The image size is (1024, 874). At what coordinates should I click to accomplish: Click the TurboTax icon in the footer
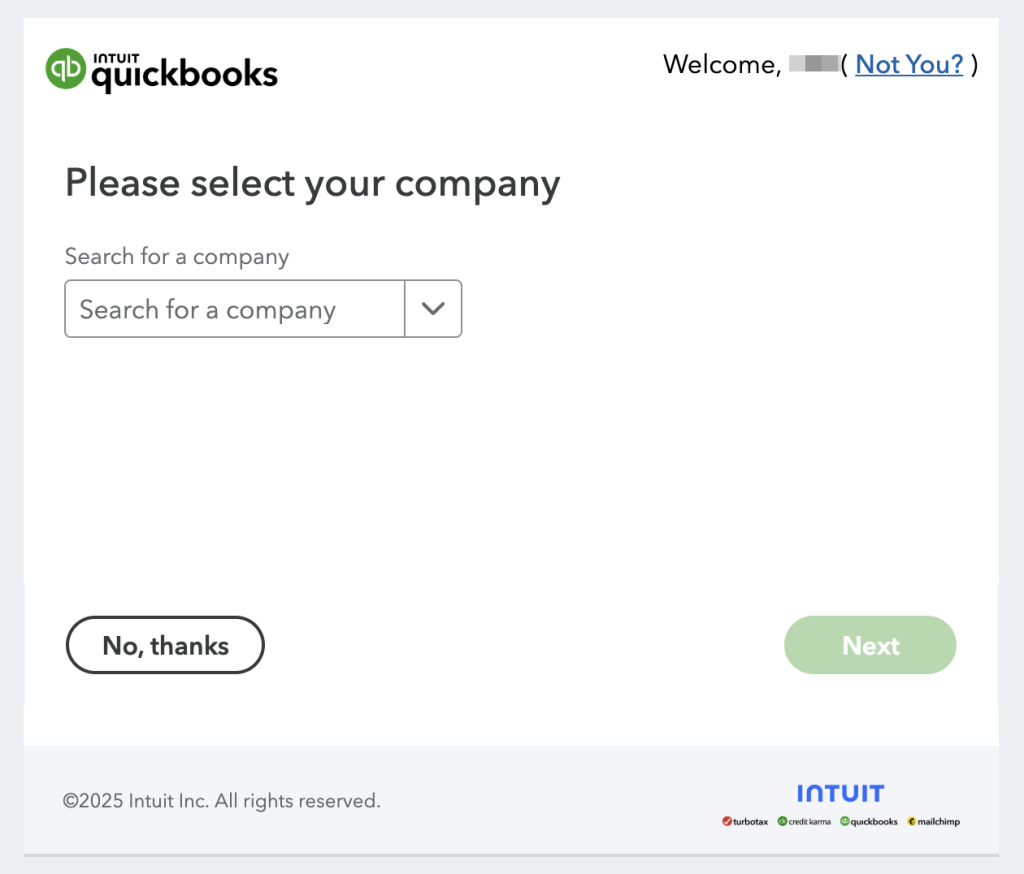(x=725, y=820)
